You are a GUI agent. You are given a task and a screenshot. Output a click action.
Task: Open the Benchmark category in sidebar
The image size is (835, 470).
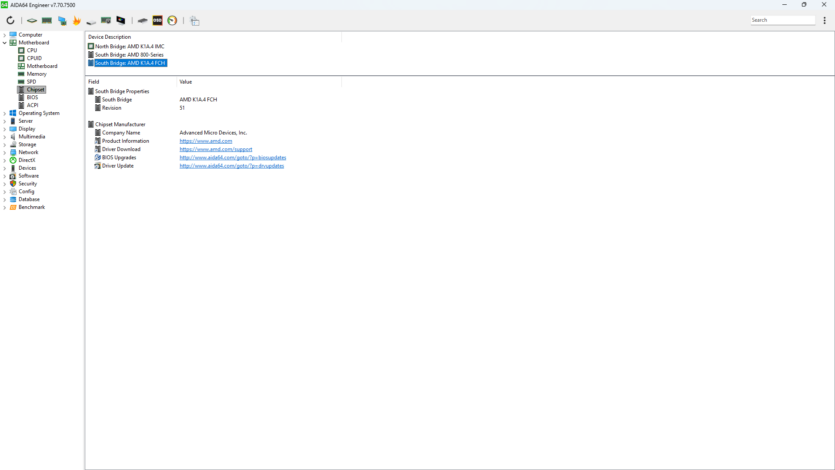pos(31,207)
